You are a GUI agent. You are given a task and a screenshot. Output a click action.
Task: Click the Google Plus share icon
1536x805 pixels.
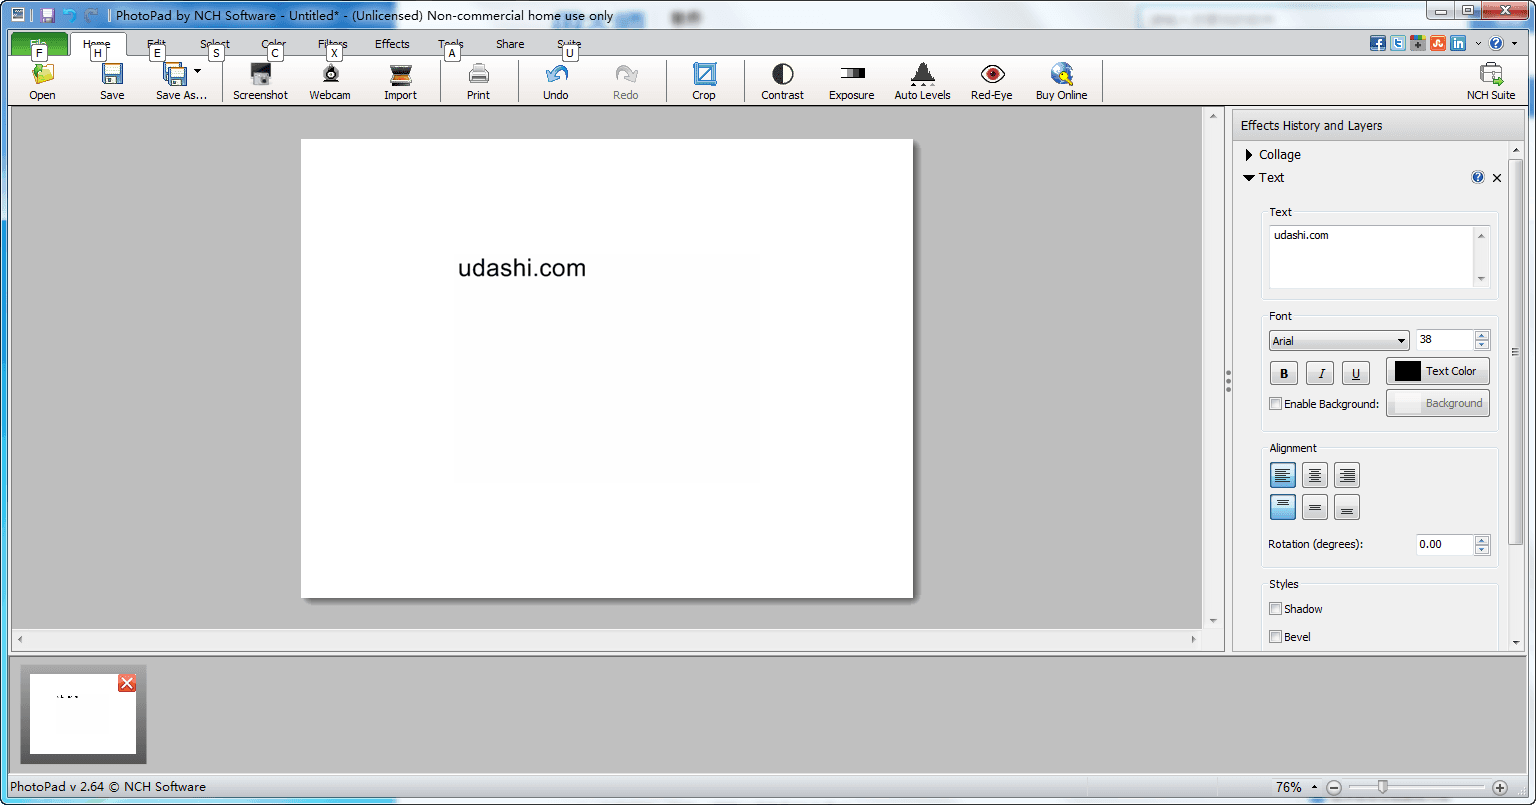(1418, 43)
